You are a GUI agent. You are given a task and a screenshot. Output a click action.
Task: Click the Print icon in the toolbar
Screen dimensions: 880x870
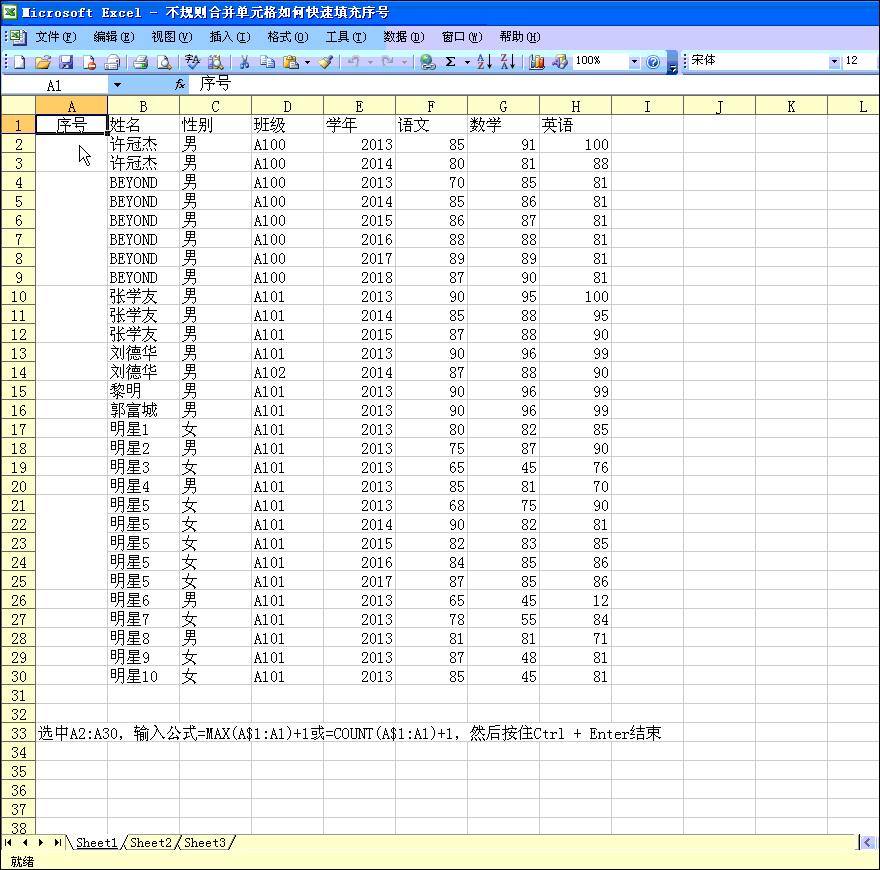click(x=141, y=62)
